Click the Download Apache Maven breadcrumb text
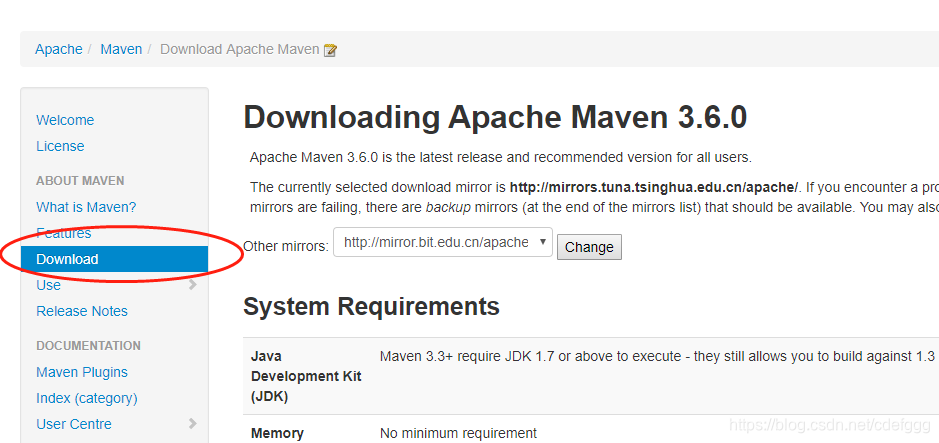The height and width of the screenshot is (443, 939). point(240,49)
